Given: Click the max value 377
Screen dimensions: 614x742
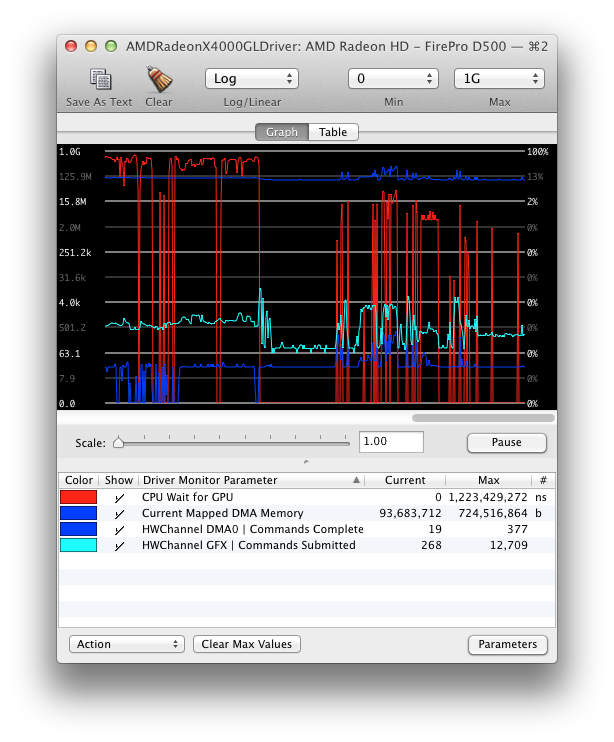Looking at the screenshot, I should 517,529.
